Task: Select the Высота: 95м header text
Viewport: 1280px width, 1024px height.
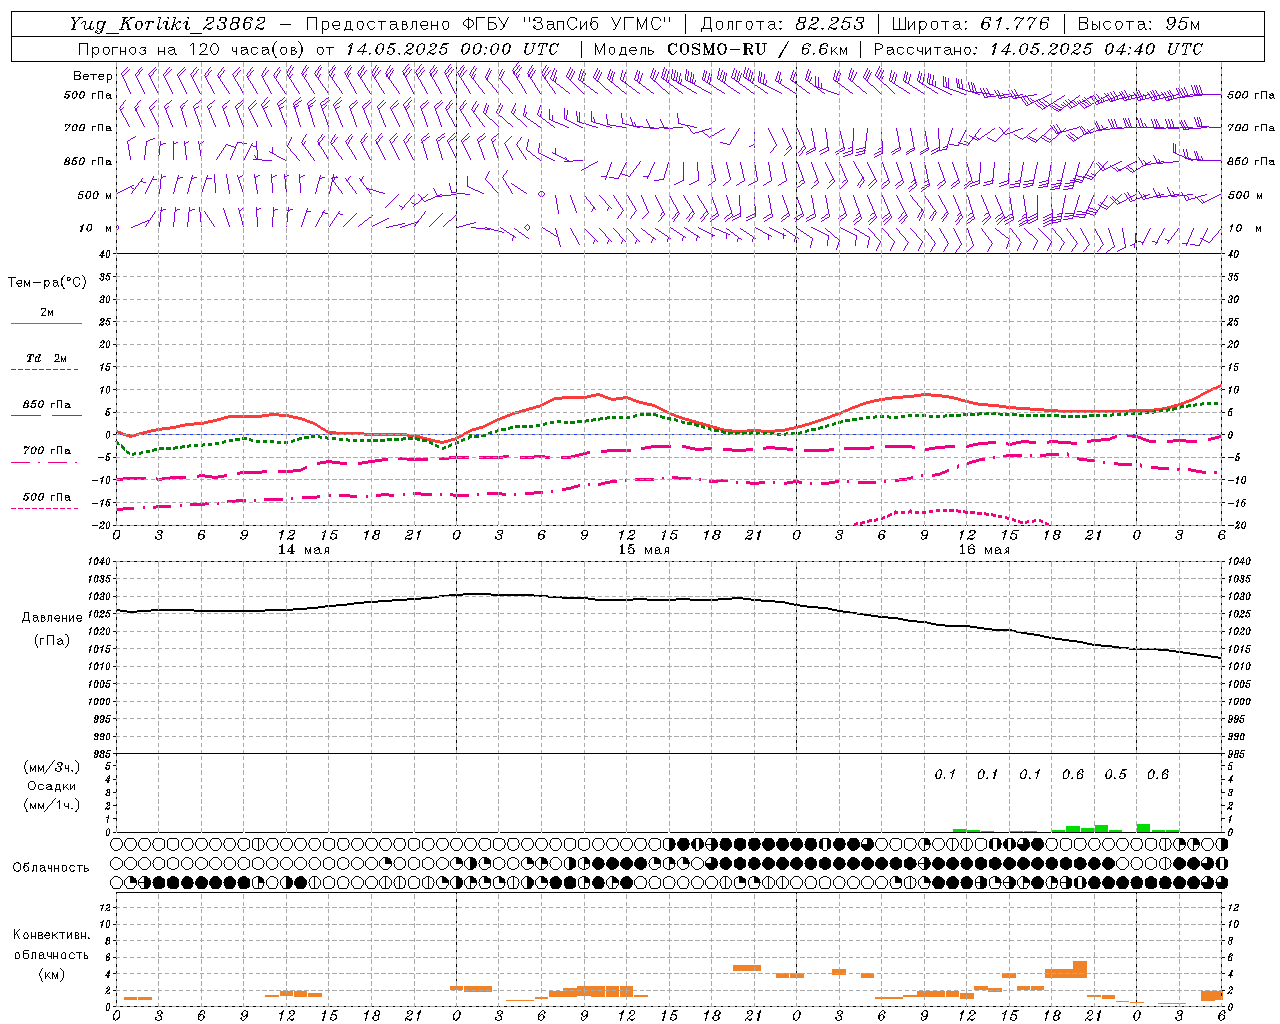Action: point(1139,24)
